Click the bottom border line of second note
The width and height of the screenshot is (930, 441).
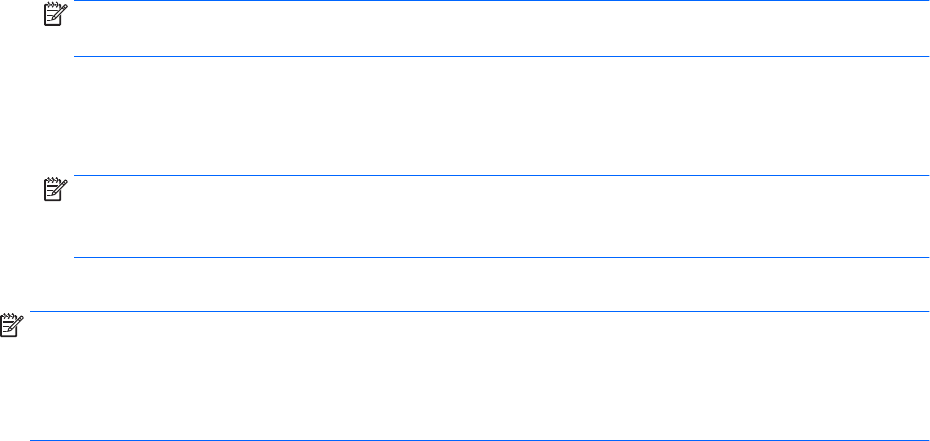(x=500, y=257)
